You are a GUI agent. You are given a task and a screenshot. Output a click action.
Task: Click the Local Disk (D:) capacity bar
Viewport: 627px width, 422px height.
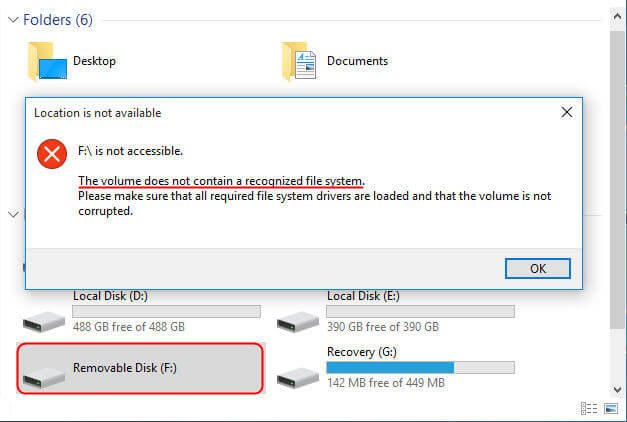click(x=166, y=312)
